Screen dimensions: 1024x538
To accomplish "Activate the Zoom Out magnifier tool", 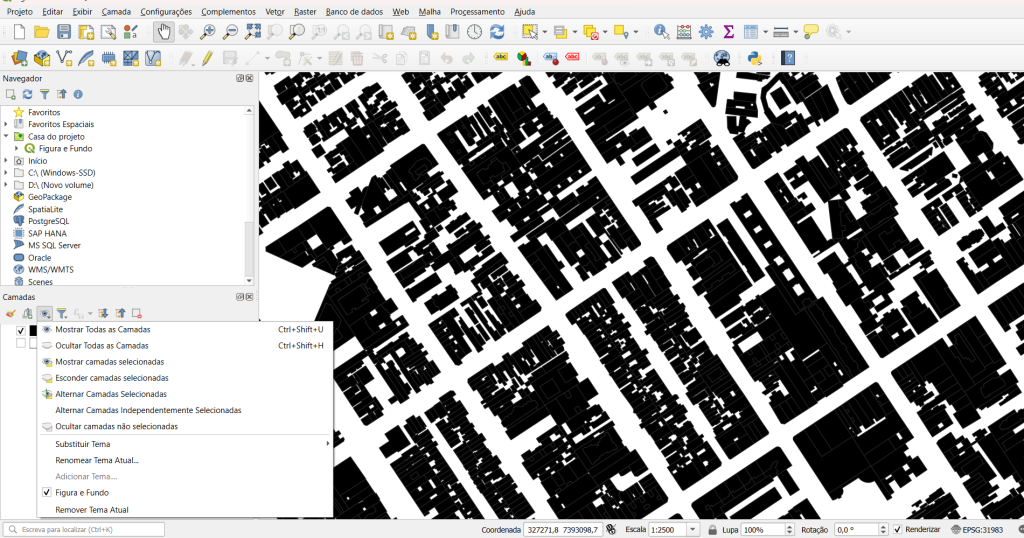I will point(230,31).
